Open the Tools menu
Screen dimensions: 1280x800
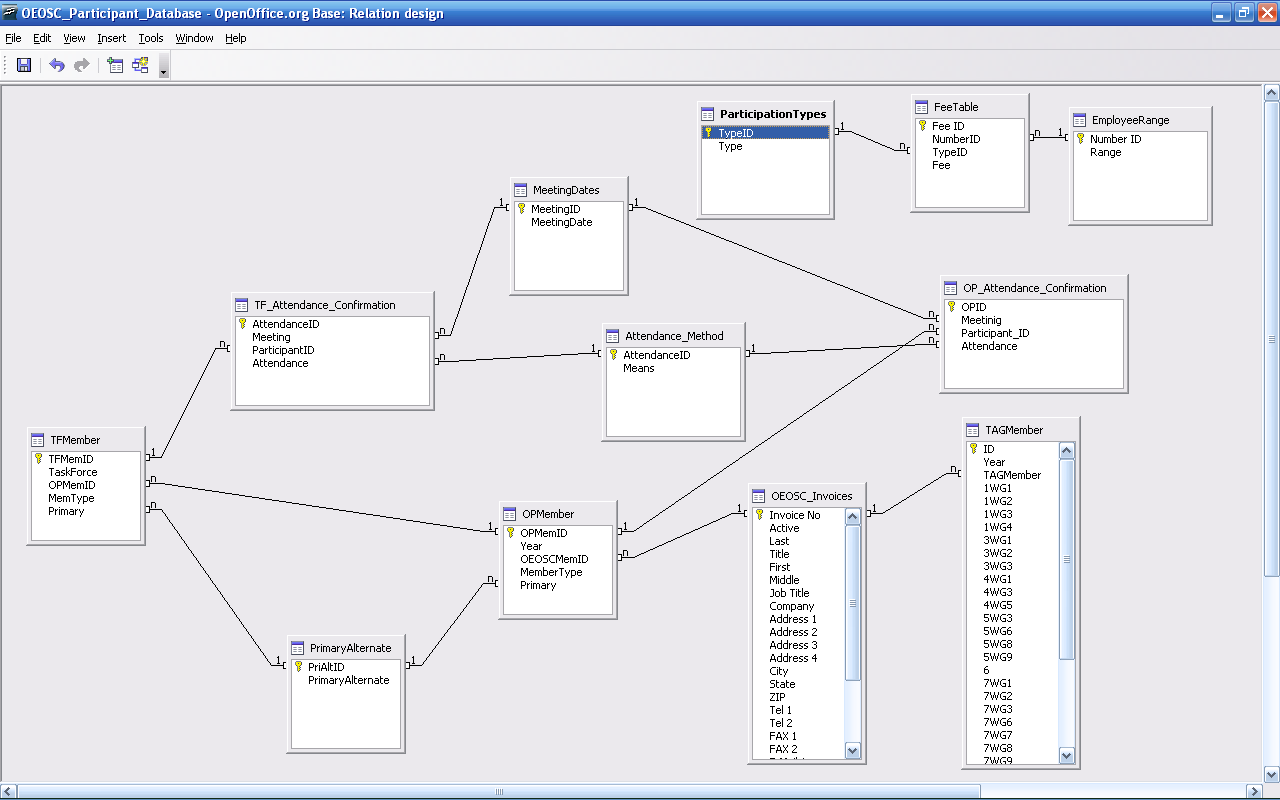click(x=151, y=38)
